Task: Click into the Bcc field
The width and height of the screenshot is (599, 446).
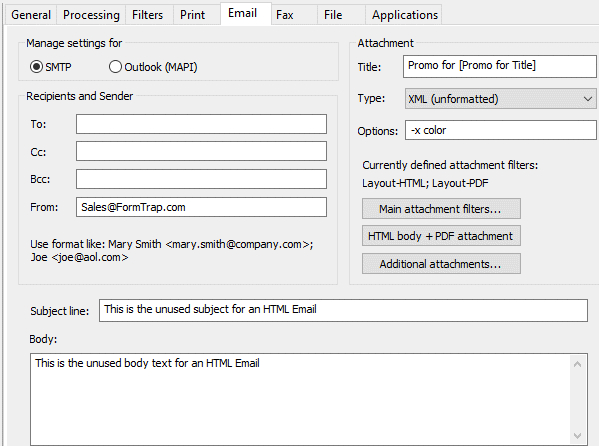Action: pyautogui.click(x=201, y=179)
